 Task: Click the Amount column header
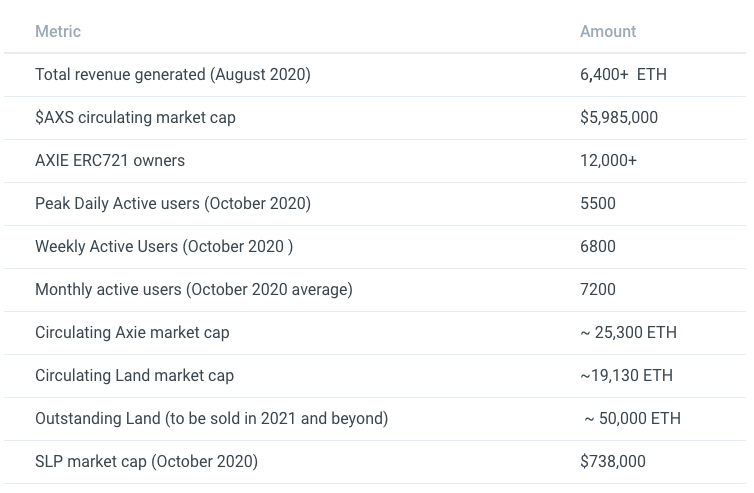point(608,32)
